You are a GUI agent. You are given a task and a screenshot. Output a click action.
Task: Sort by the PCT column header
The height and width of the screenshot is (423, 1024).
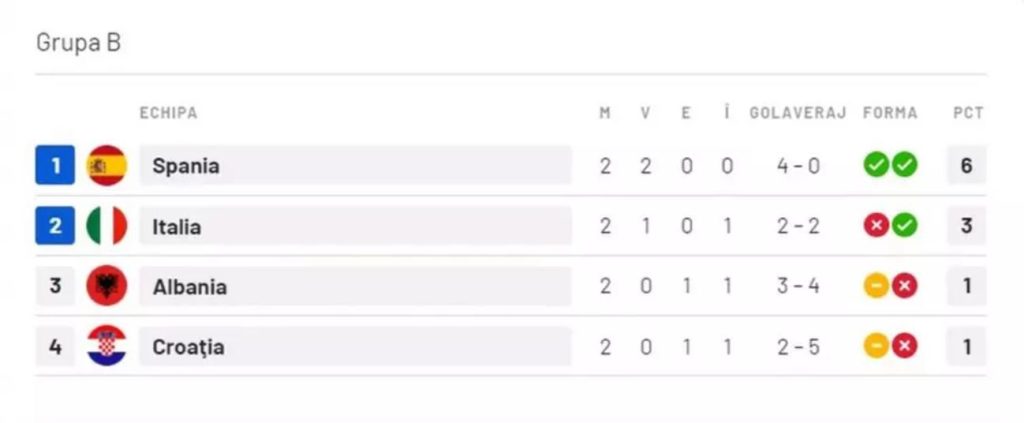click(968, 113)
